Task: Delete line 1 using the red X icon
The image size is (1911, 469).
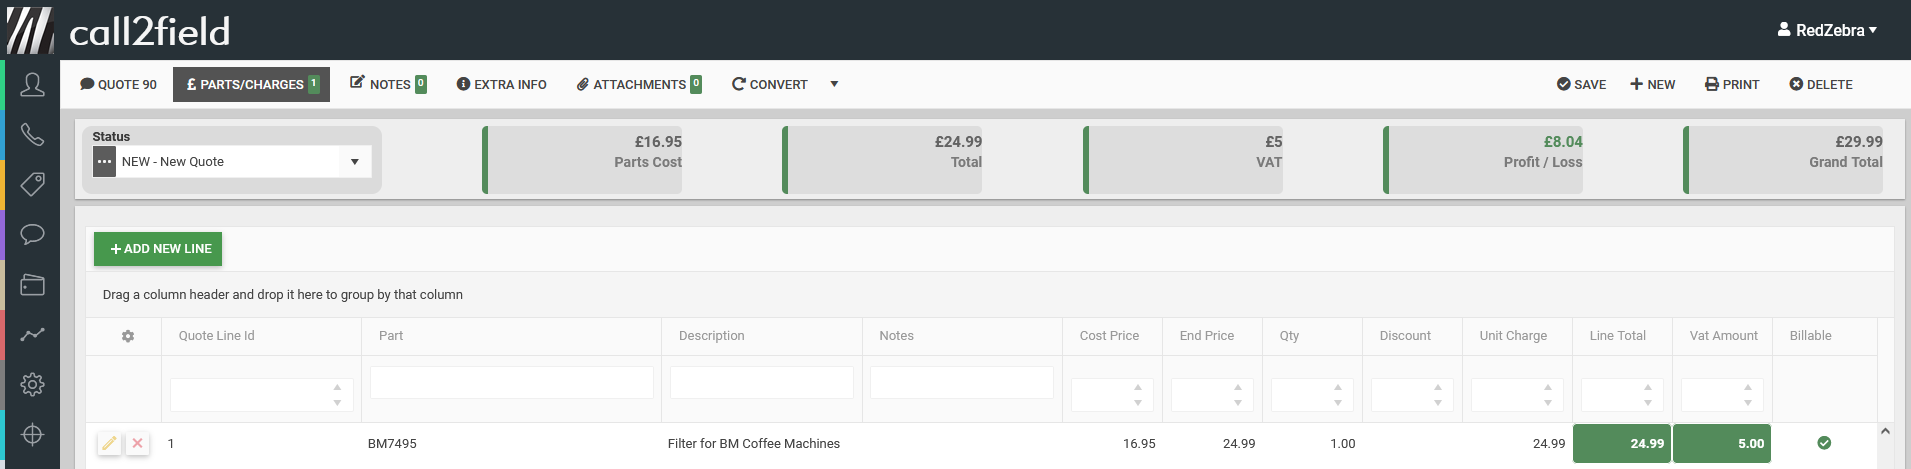Action: pyautogui.click(x=138, y=443)
